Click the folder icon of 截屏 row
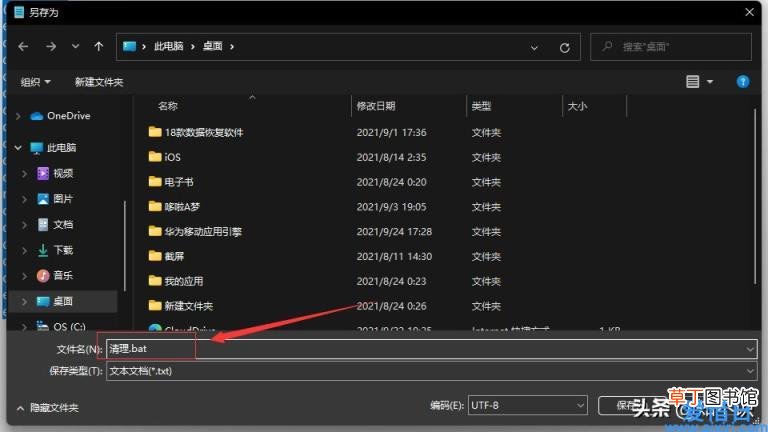Screen dimensions: 768x432 pos(155,256)
